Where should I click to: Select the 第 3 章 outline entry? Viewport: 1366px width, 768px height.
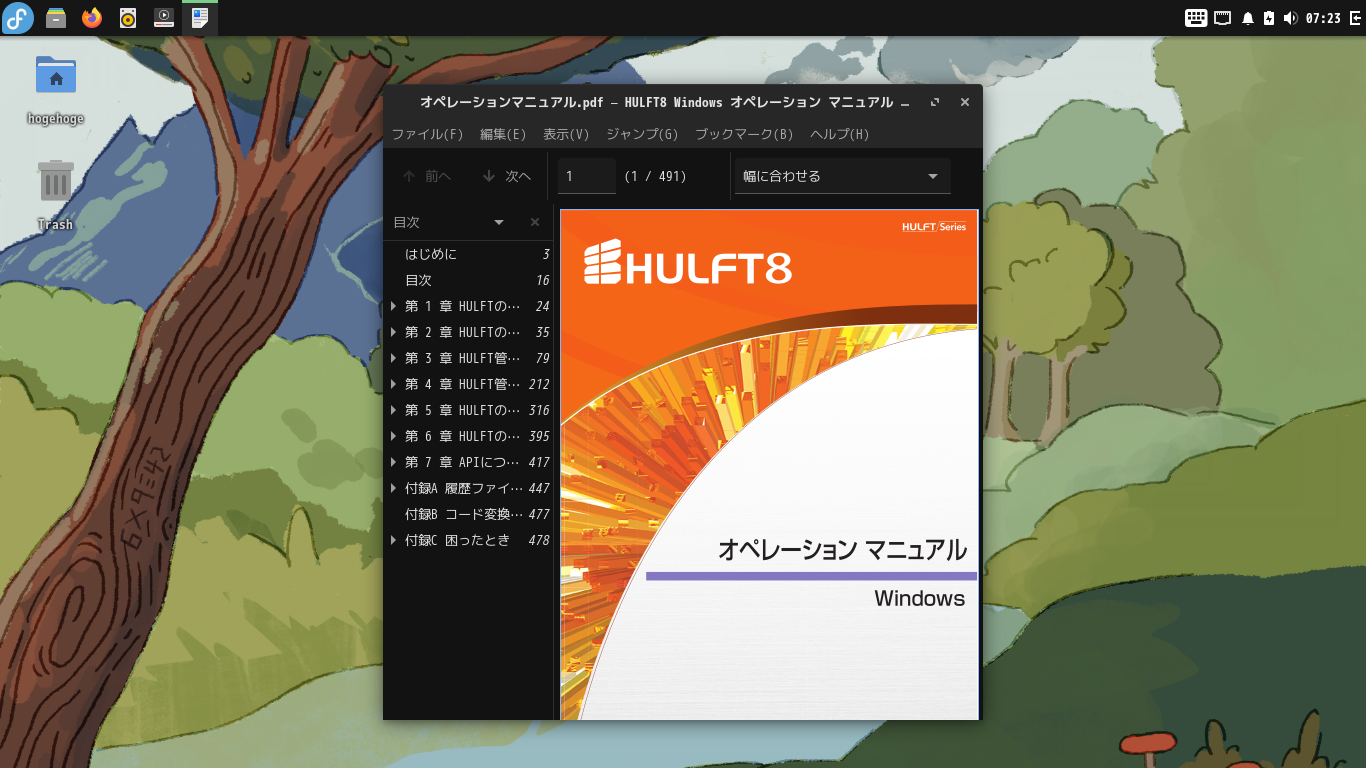469,358
